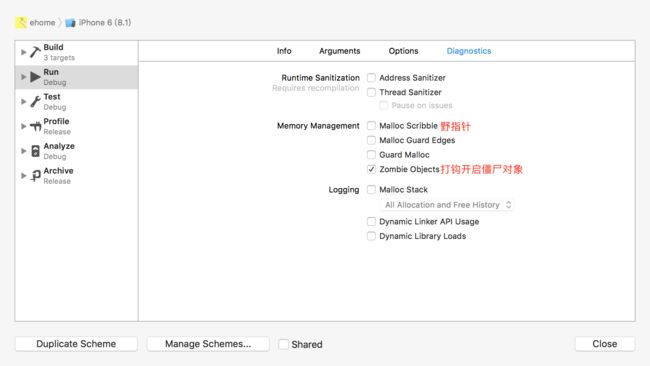Enable the Address Sanitizer checkbox
This screenshot has height=366, width=650.
(x=371, y=78)
